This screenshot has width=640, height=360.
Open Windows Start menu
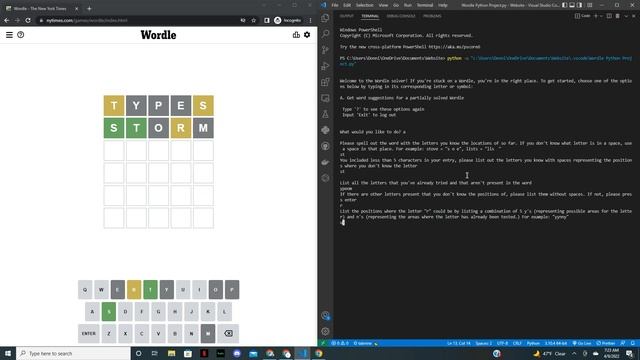click(x=8, y=353)
